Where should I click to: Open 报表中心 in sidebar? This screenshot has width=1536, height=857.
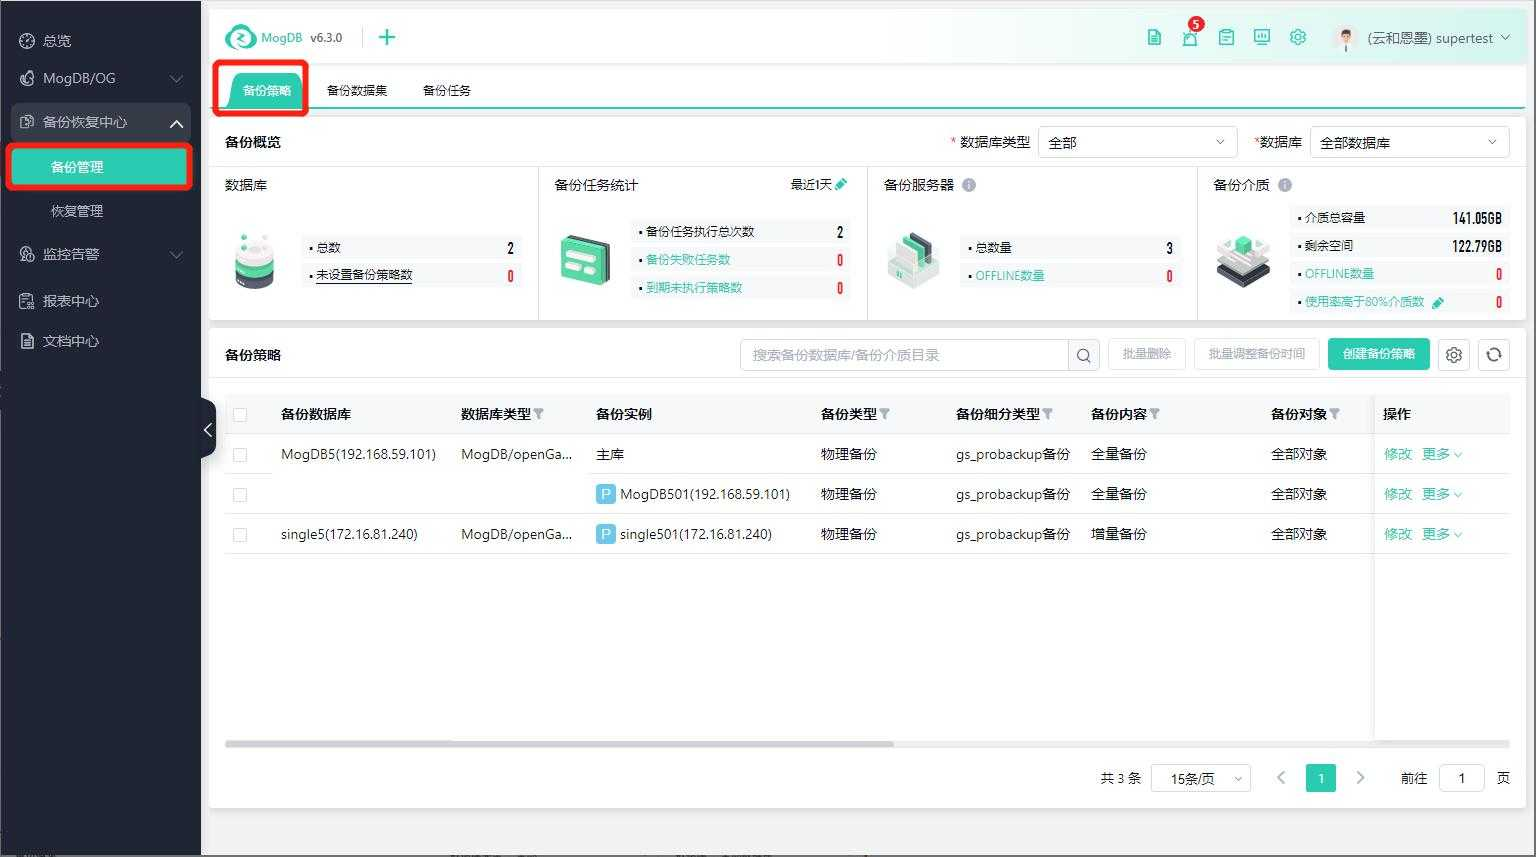(70, 301)
